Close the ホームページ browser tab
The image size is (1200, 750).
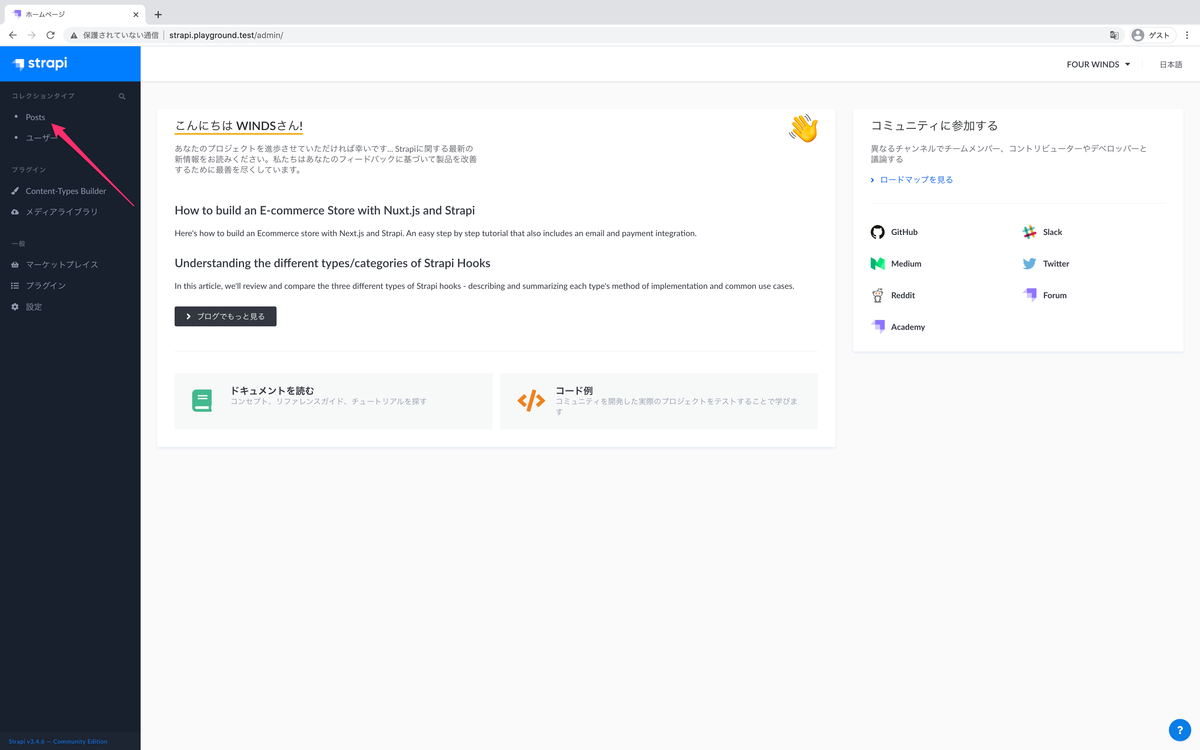click(x=136, y=14)
